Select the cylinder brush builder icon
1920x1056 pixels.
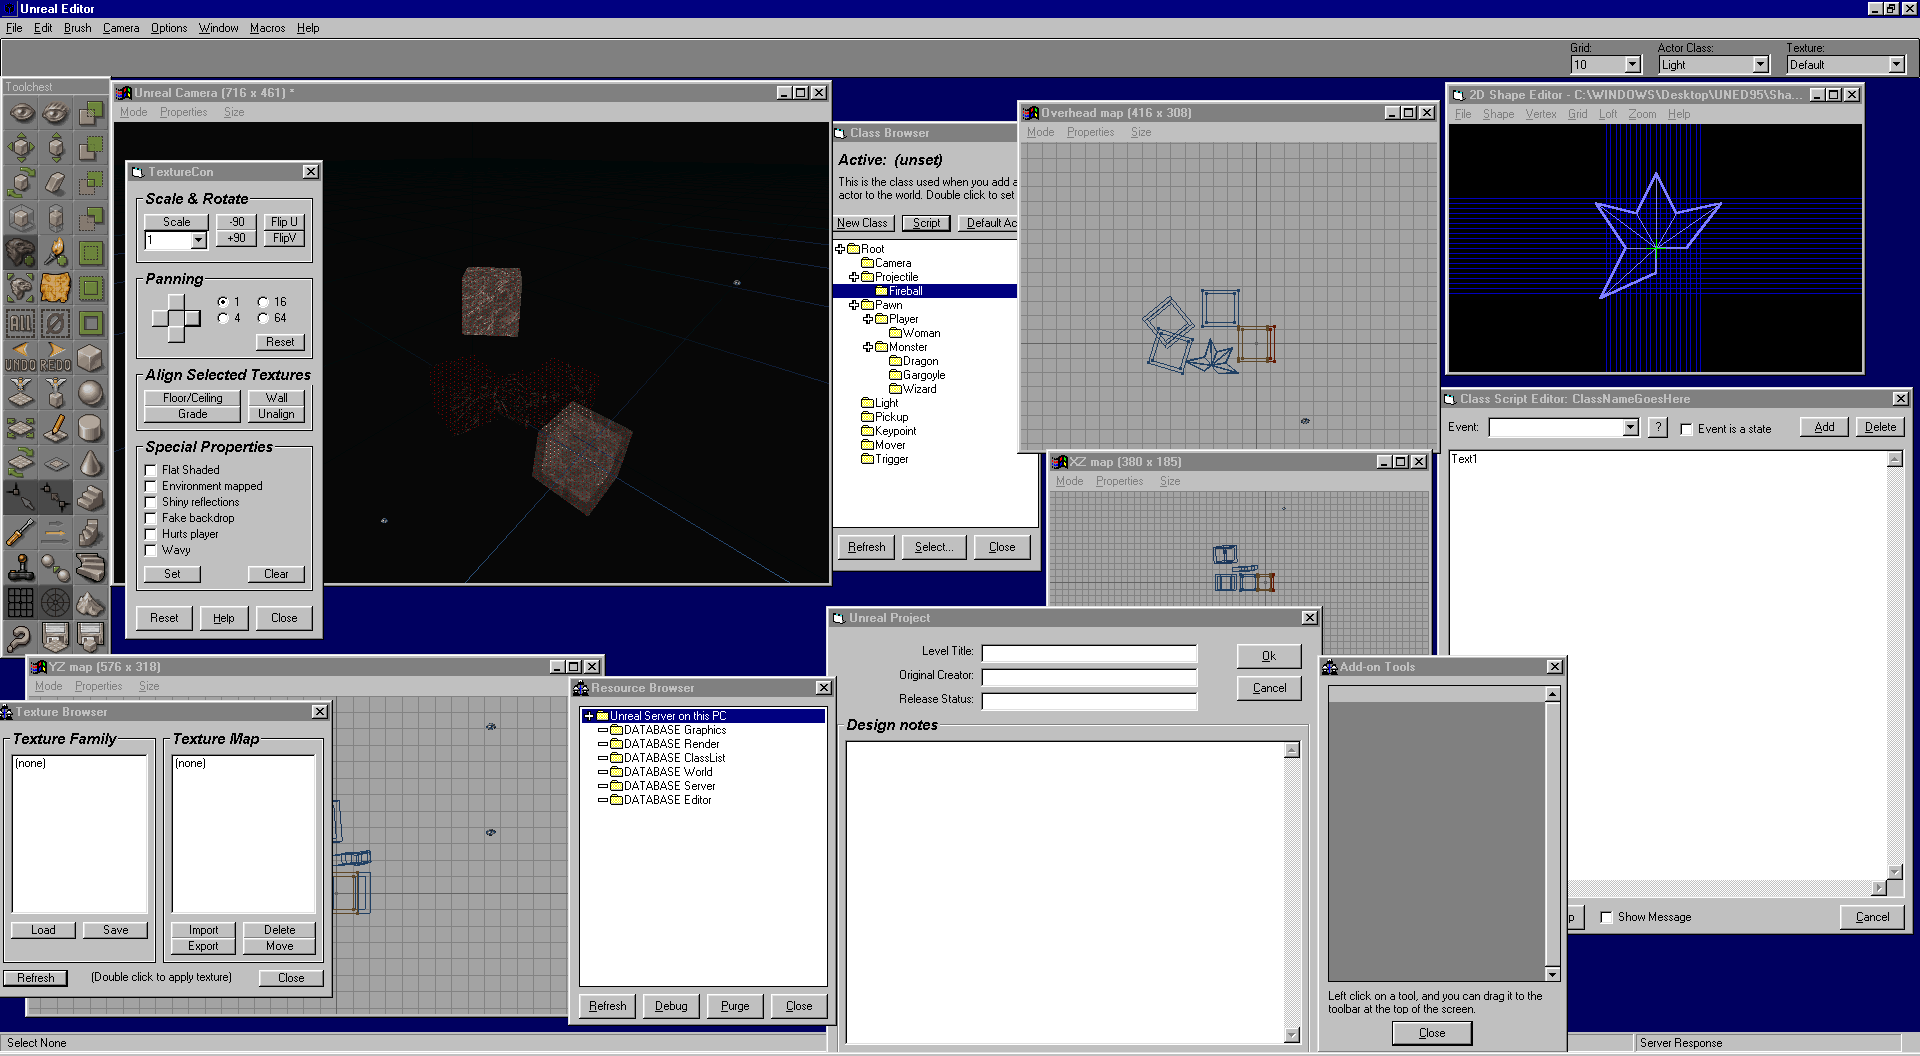tap(91, 428)
